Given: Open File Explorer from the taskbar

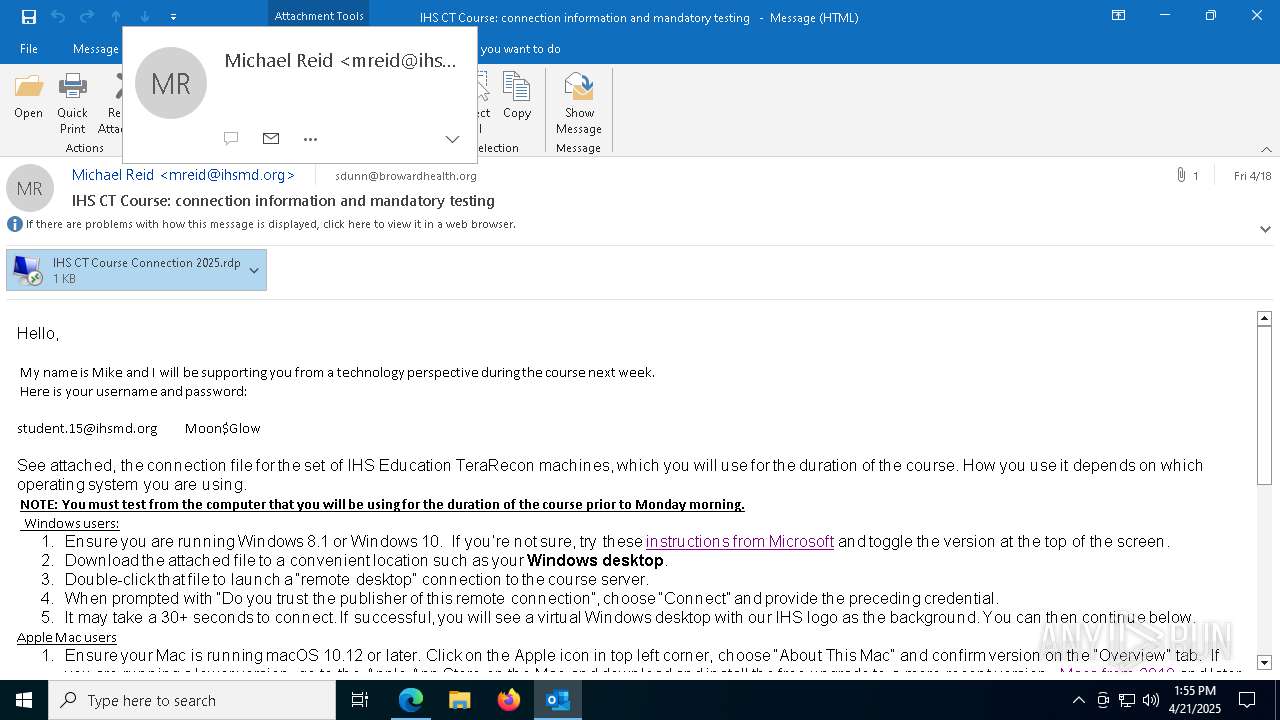Looking at the screenshot, I should (x=460, y=700).
